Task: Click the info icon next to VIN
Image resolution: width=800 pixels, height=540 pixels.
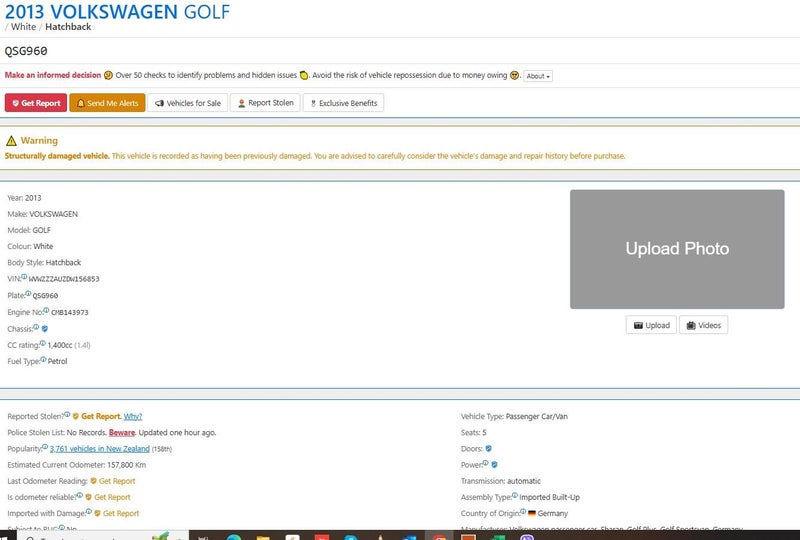Action: (24, 278)
